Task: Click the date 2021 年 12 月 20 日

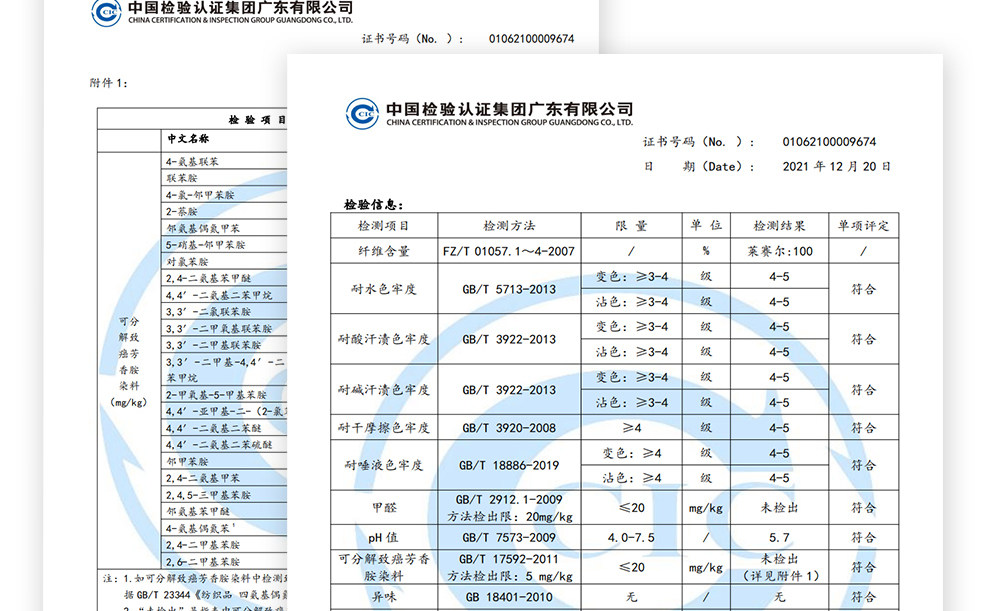Action: point(836,166)
